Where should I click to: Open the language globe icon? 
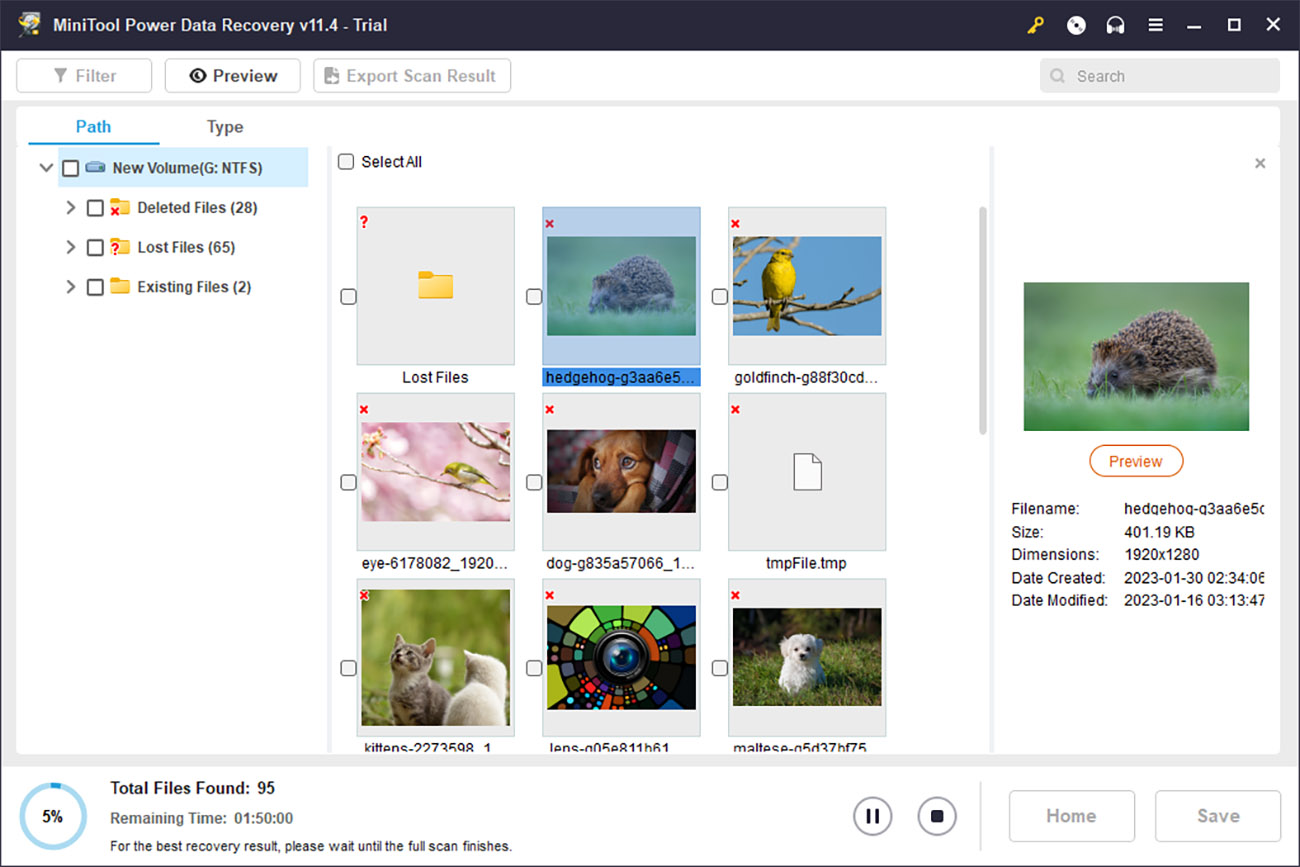[1075, 25]
